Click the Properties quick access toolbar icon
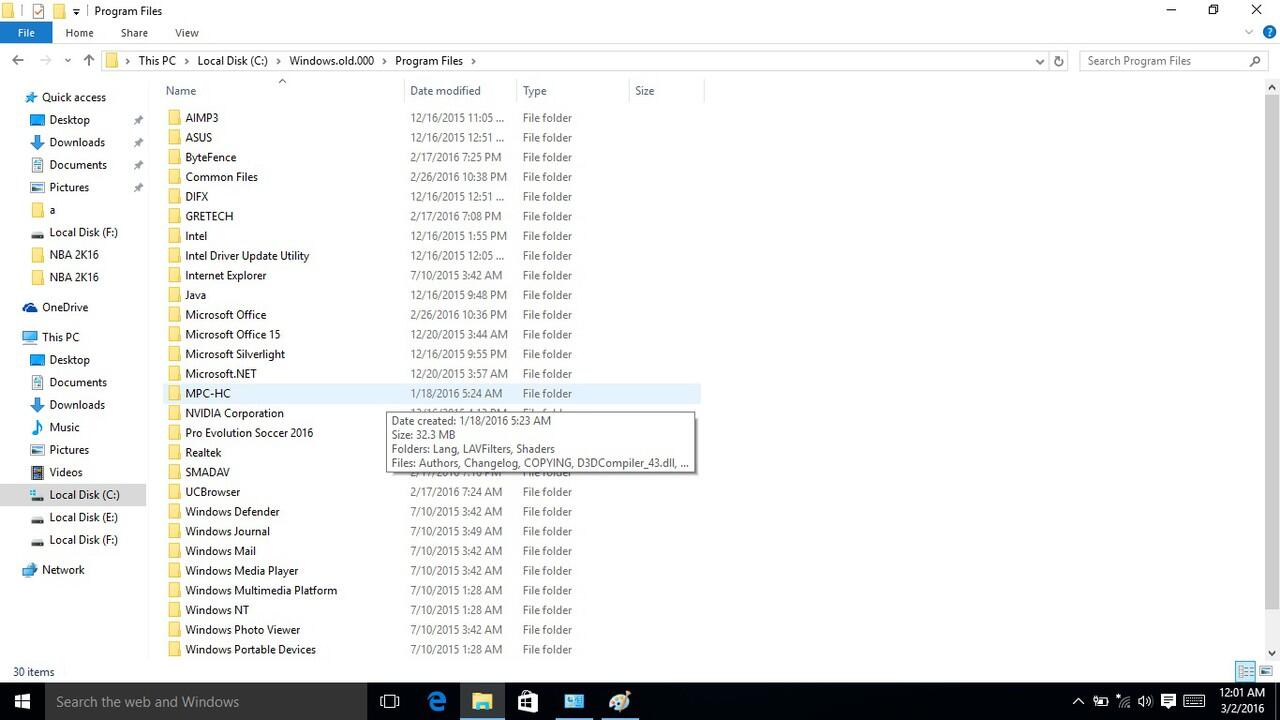The height and width of the screenshot is (720, 1280). pyautogui.click(x=38, y=11)
